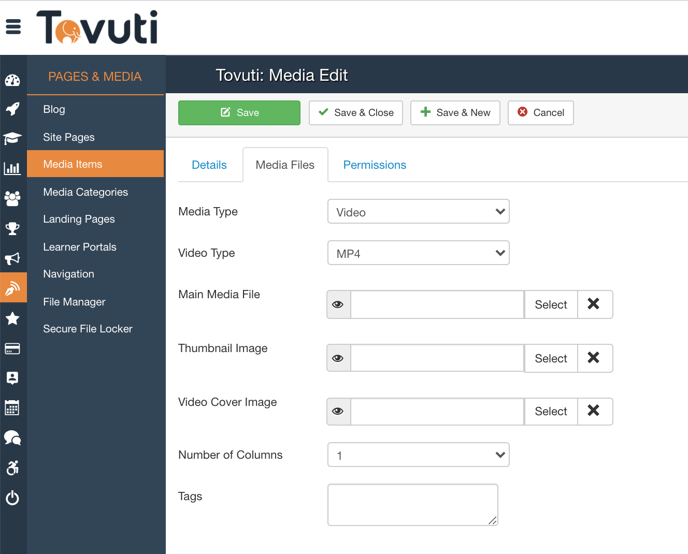Click the PAGES & MEDIA sidebar header
Image resolution: width=688 pixels, height=554 pixels.
[x=95, y=76]
